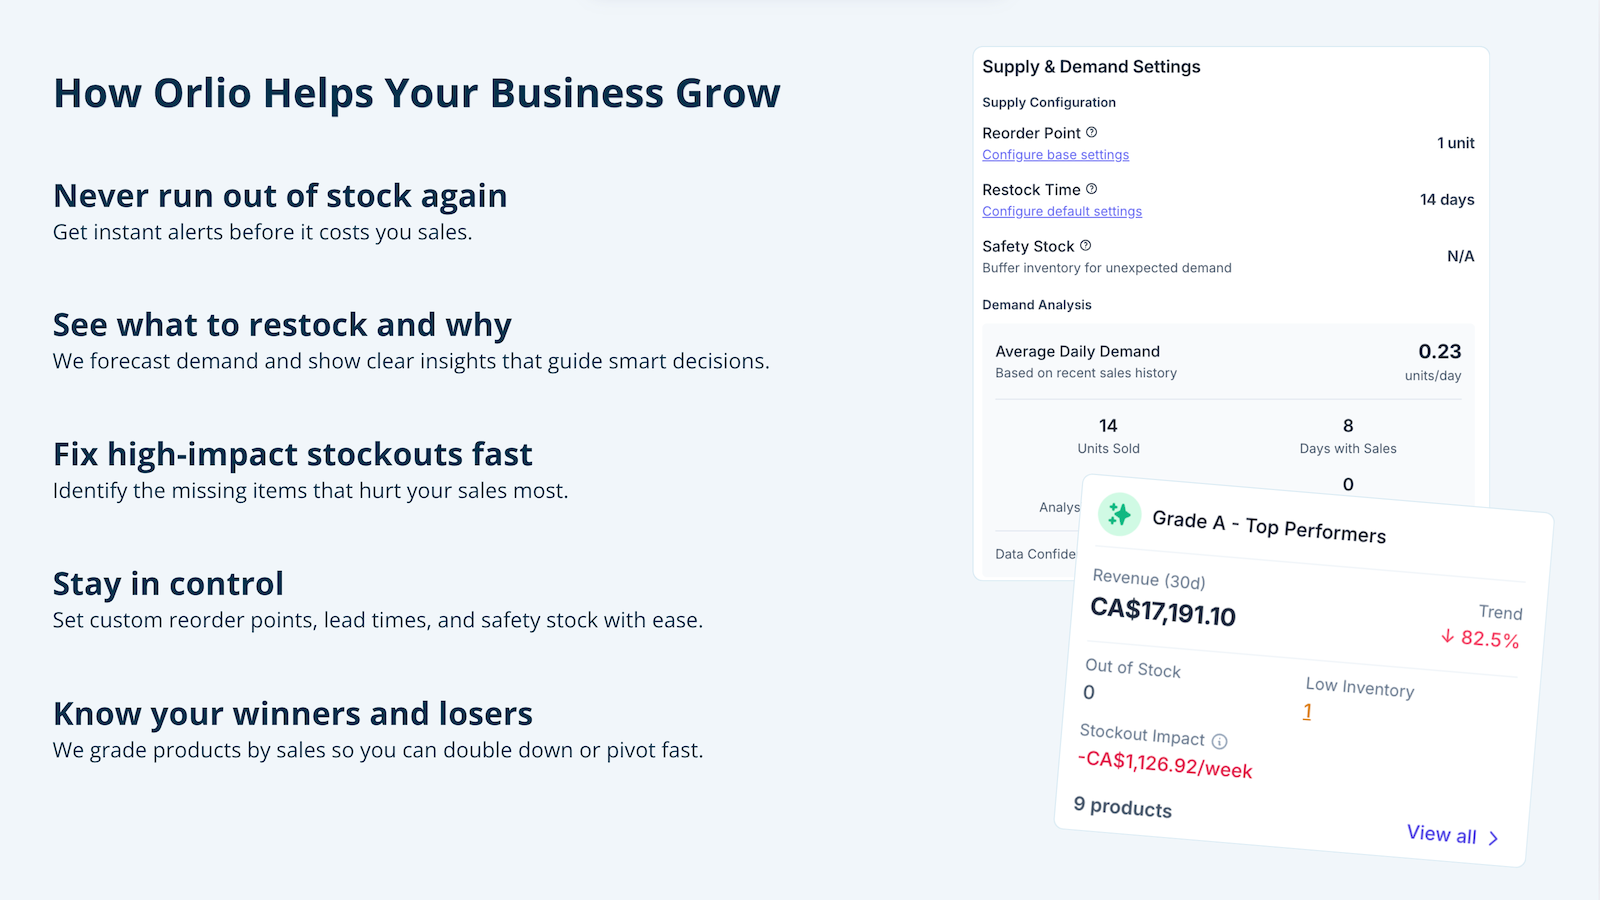Image resolution: width=1600 pixels, height=900 pixels.
Task: Open Configure base settings link
Action: [x=1055, y=155]
